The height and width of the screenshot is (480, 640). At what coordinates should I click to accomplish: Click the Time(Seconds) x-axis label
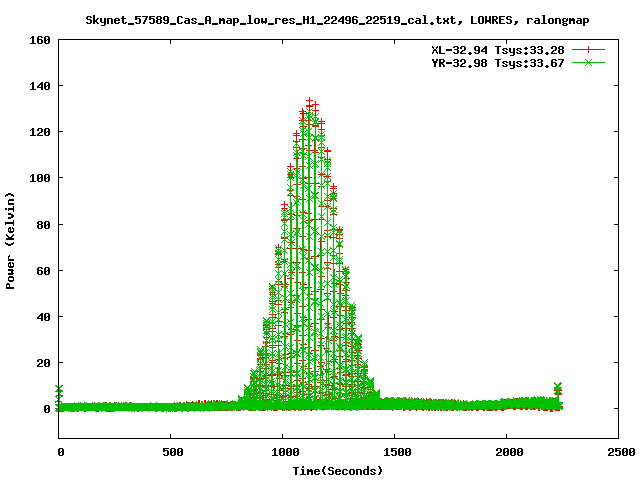(x=338, y=471)
